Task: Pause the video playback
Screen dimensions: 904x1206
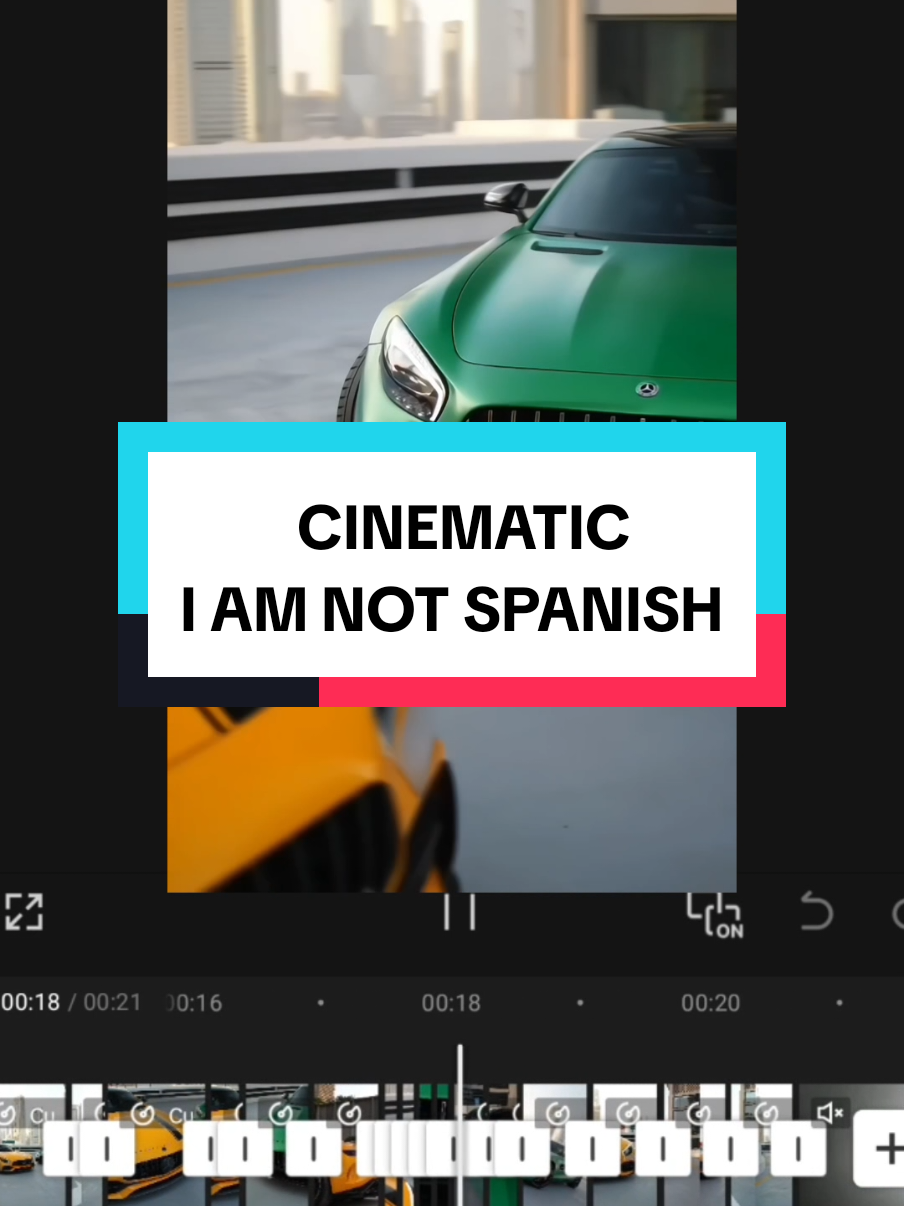Action: 459,912
